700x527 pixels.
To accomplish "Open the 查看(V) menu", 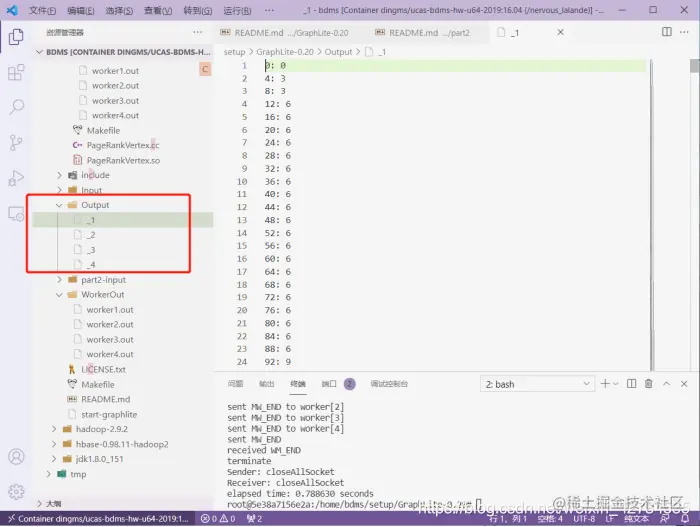I will [x=158, y=10].
